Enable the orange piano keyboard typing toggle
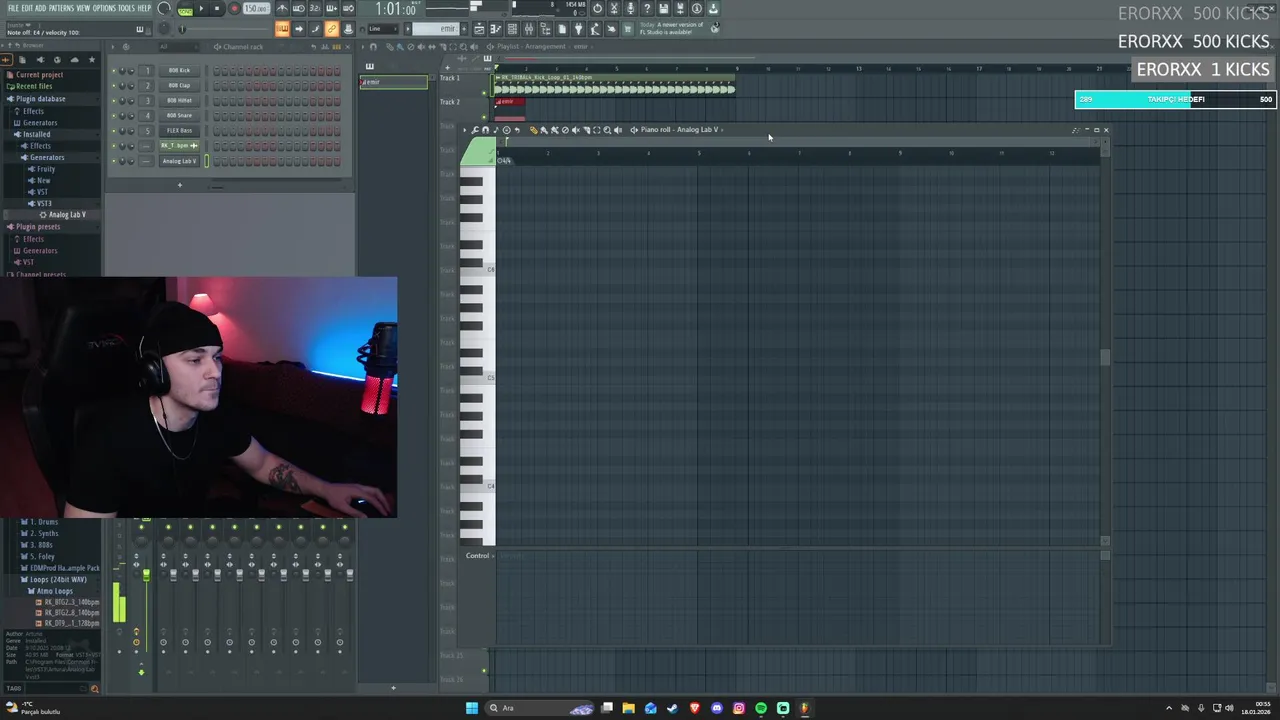 coord(282,29)
